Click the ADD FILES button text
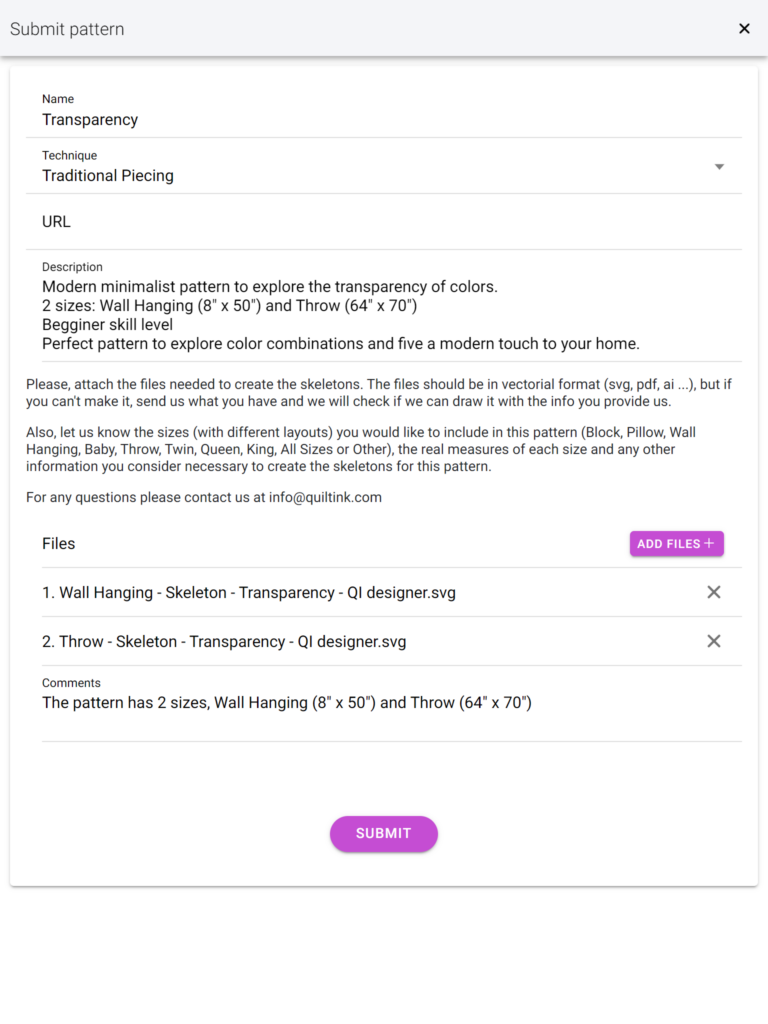The height and width of the screenshot is (1024, 768). 669,544
